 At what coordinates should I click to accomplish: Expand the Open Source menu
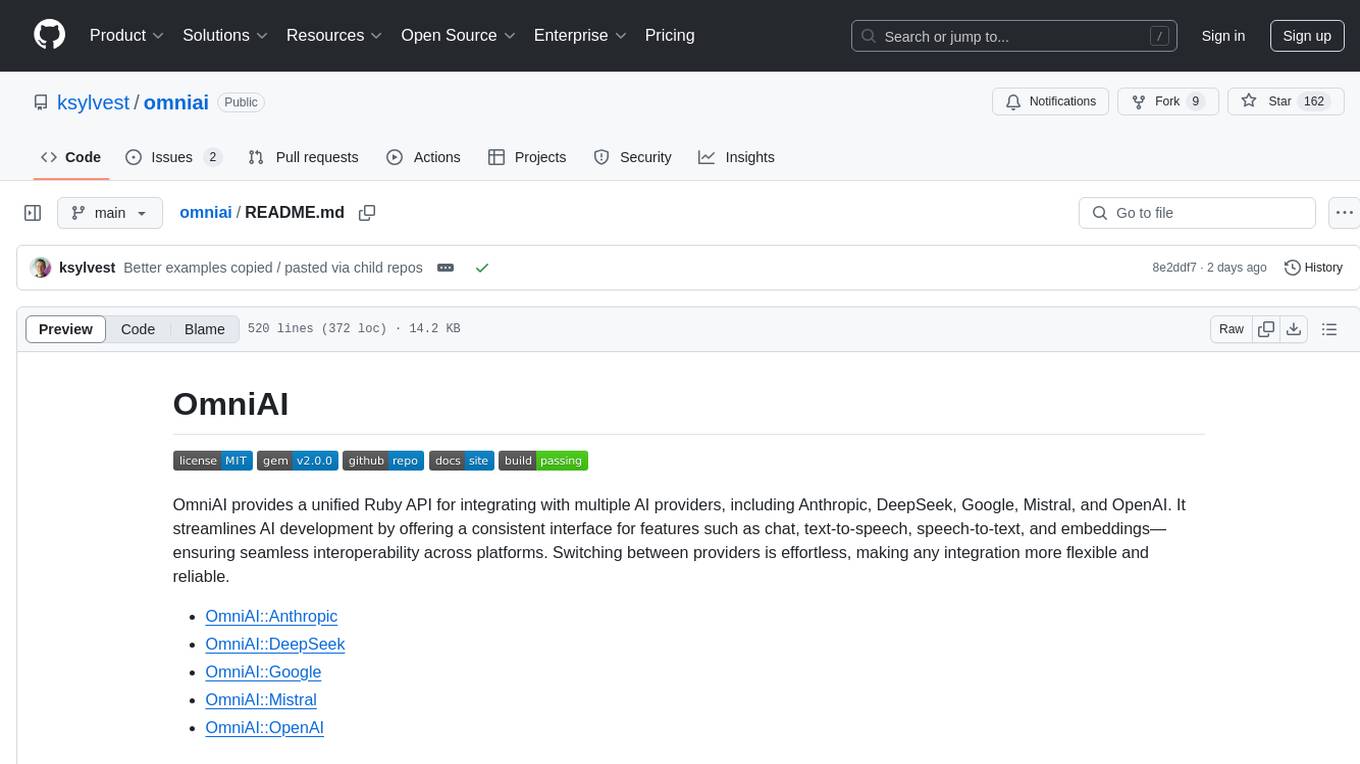point(458,35)
